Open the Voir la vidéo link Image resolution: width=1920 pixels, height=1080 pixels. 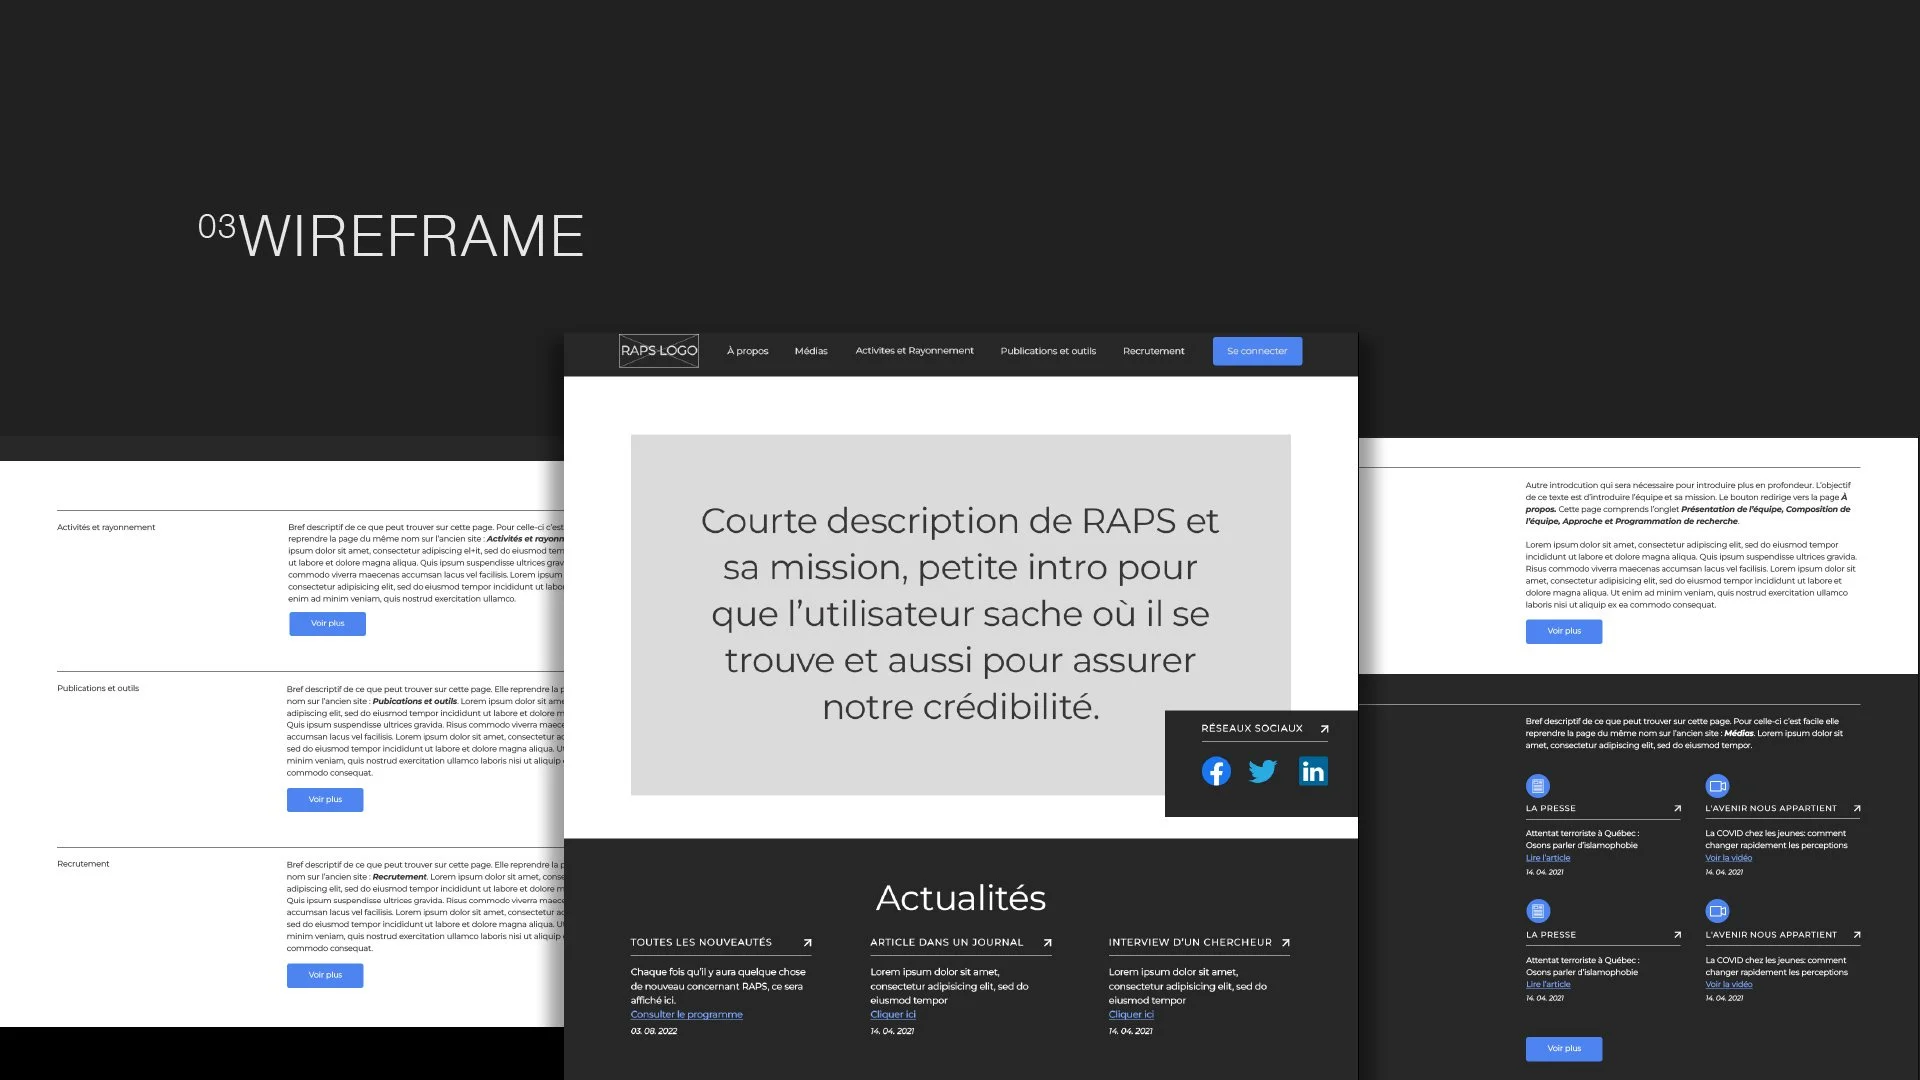pyautogui.click(x=1728, y=857)
